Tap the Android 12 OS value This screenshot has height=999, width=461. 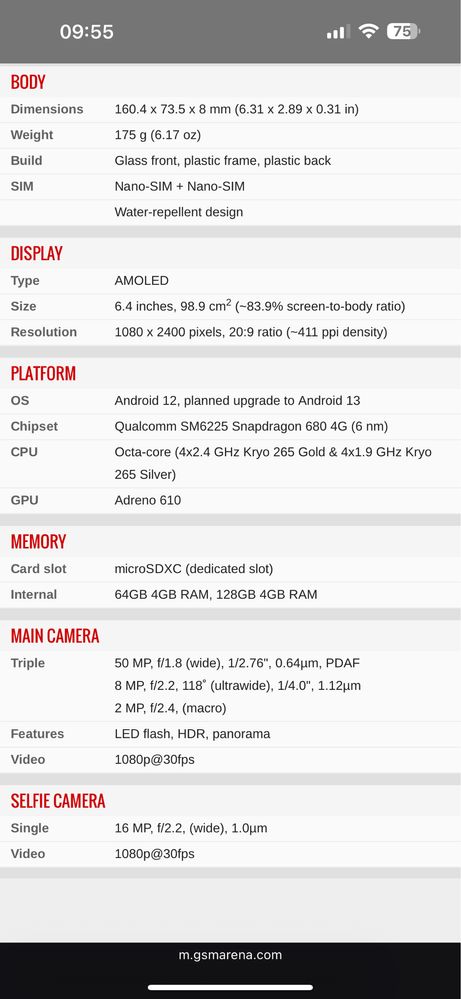coord(238,401)
